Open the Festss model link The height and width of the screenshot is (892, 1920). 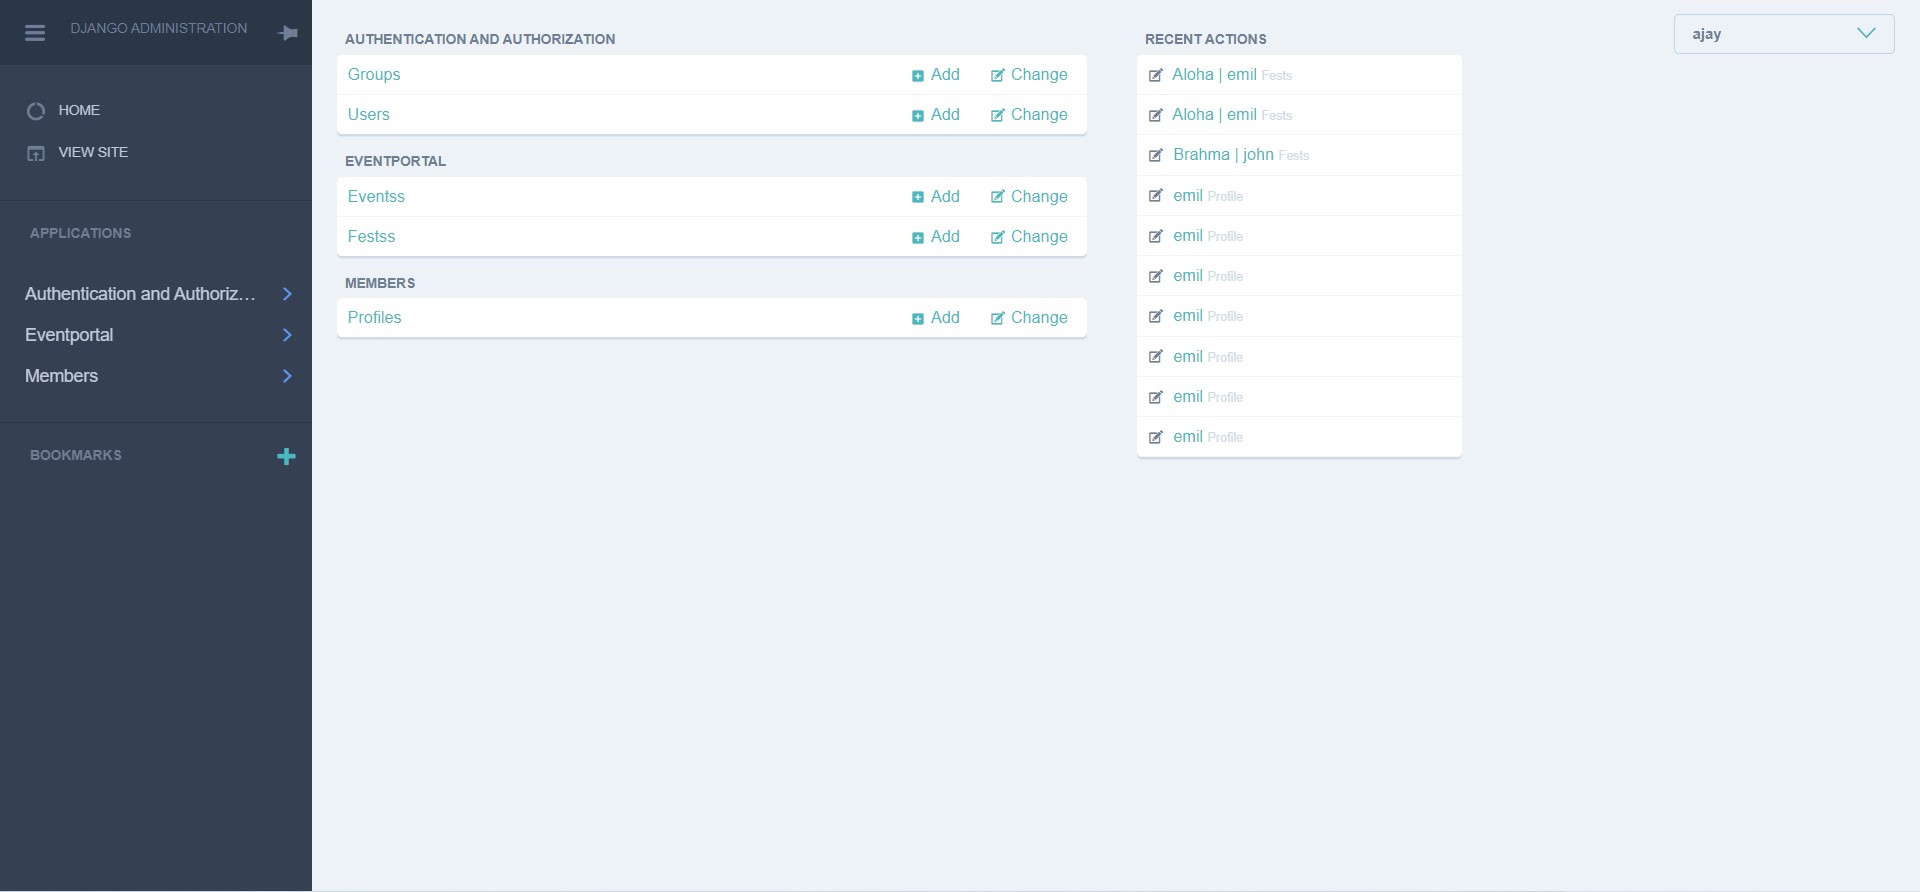(x=371, y=237)
